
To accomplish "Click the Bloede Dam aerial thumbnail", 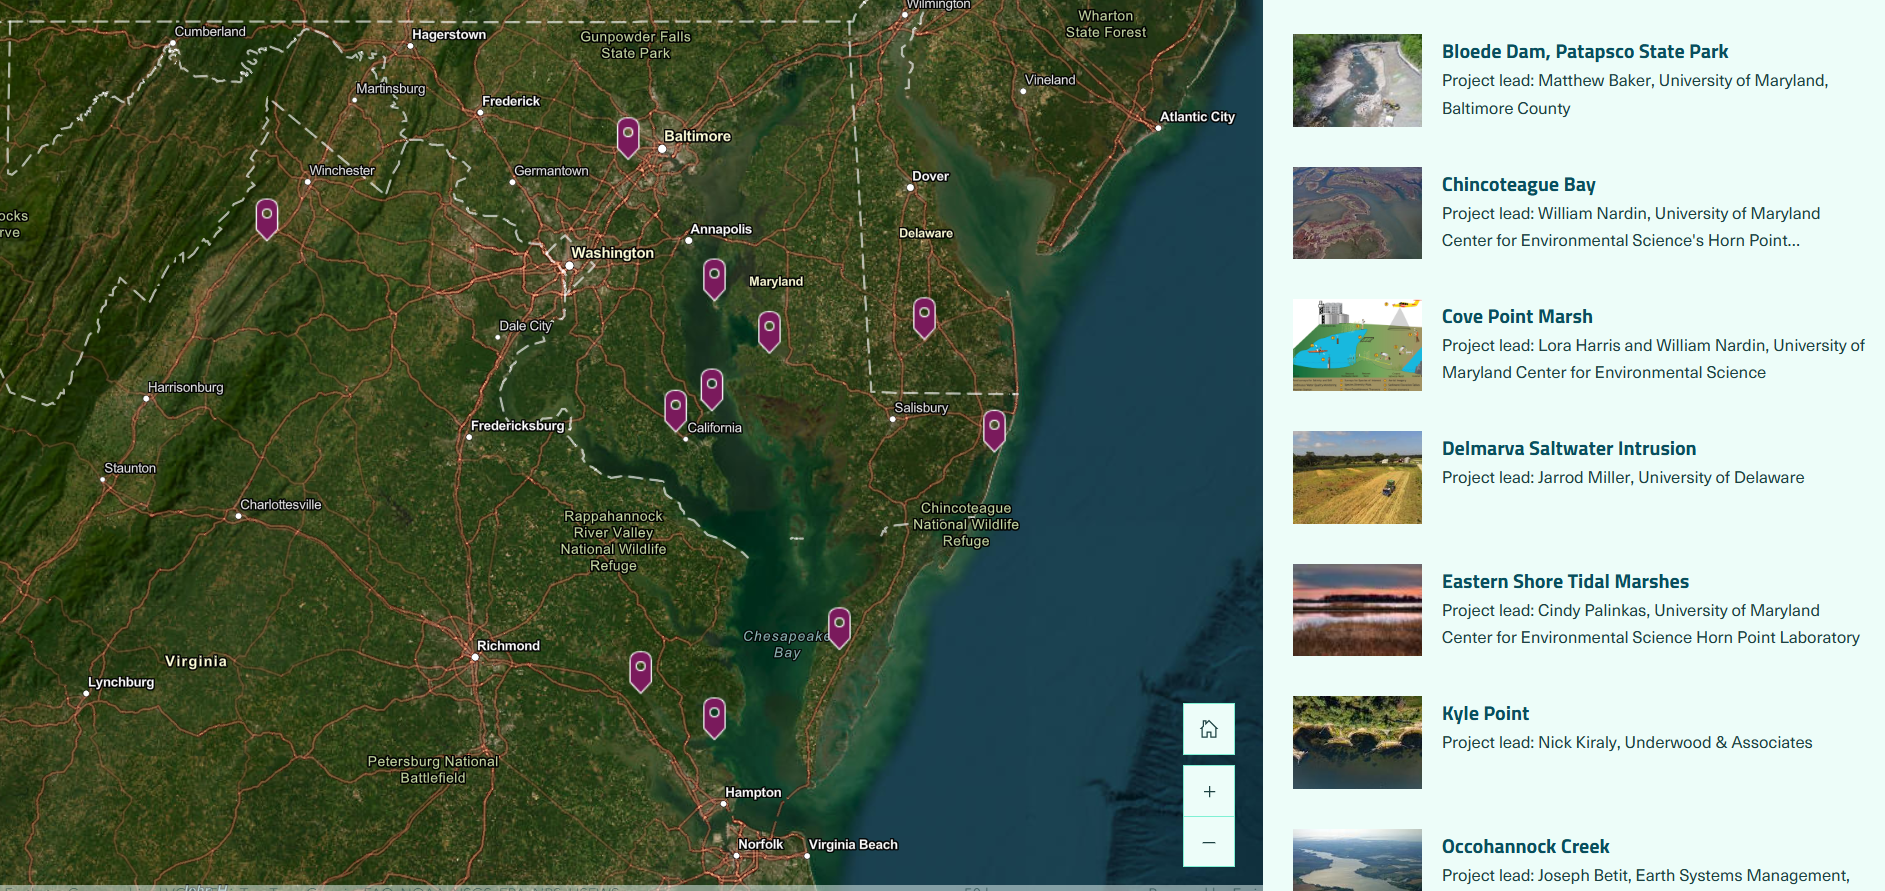I will (x=1356, y=81).
